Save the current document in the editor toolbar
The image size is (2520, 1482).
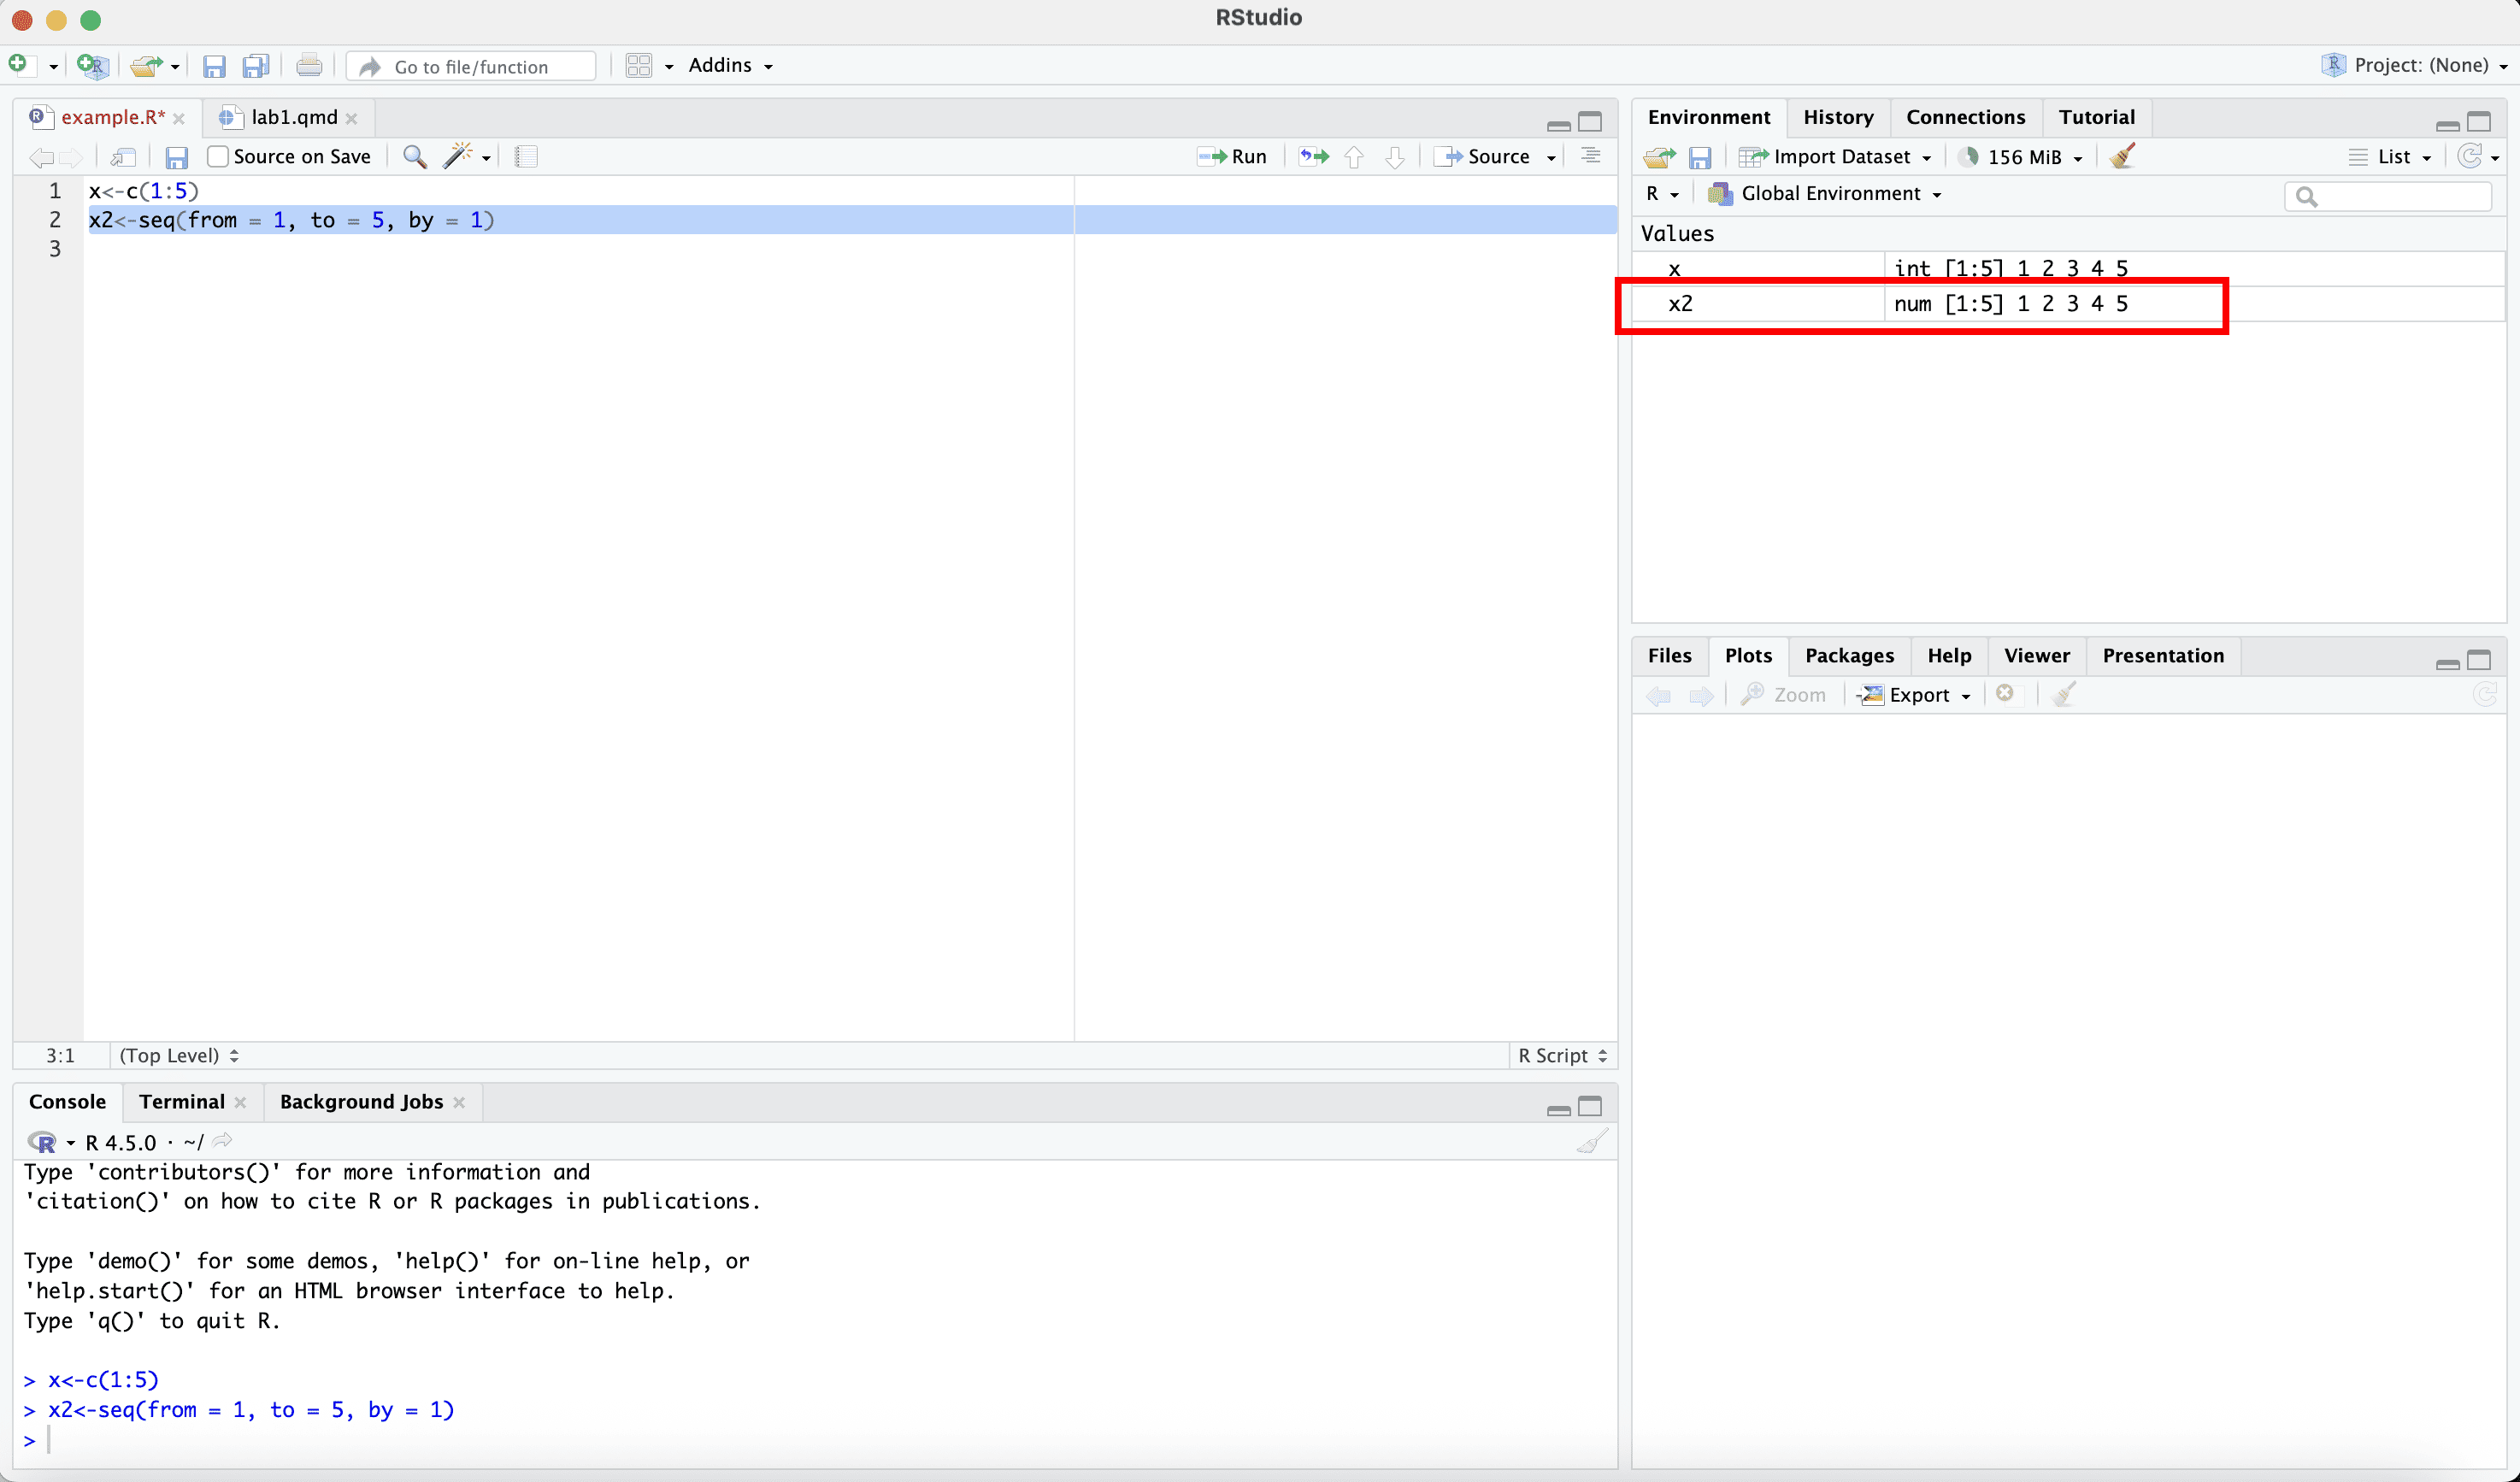click(177, 157)
